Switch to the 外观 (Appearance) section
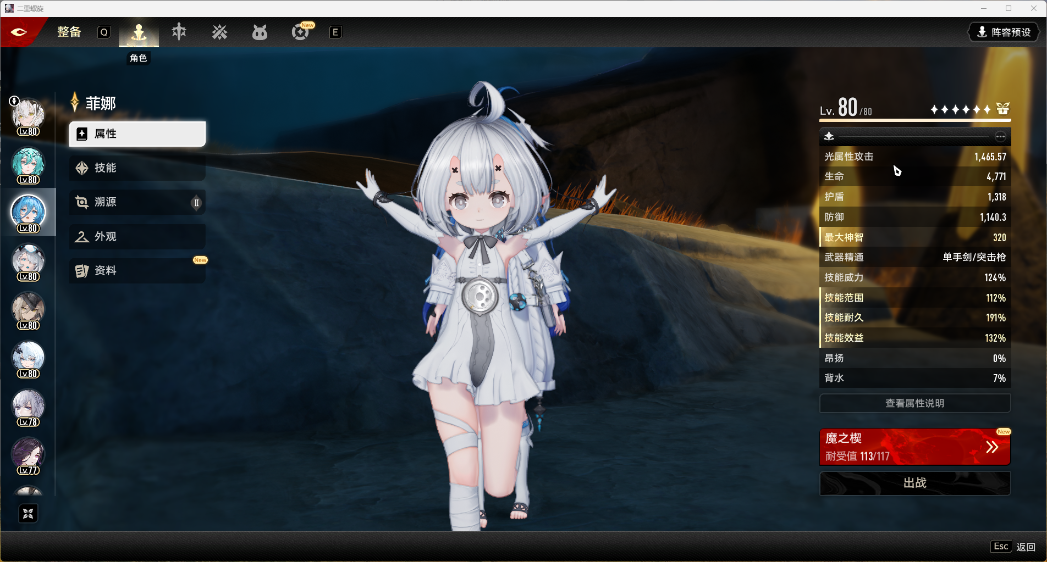Screen dimensions: 1047x562 pyautogui.click(x=137, y=237)
